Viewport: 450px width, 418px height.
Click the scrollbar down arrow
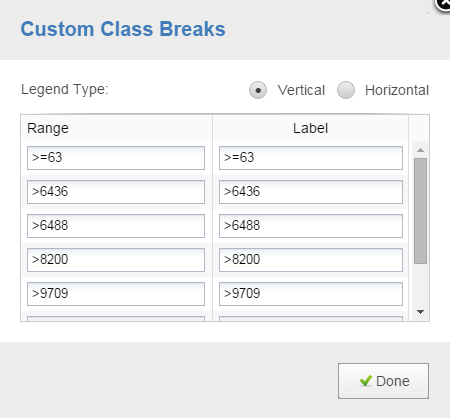(420, 312)
